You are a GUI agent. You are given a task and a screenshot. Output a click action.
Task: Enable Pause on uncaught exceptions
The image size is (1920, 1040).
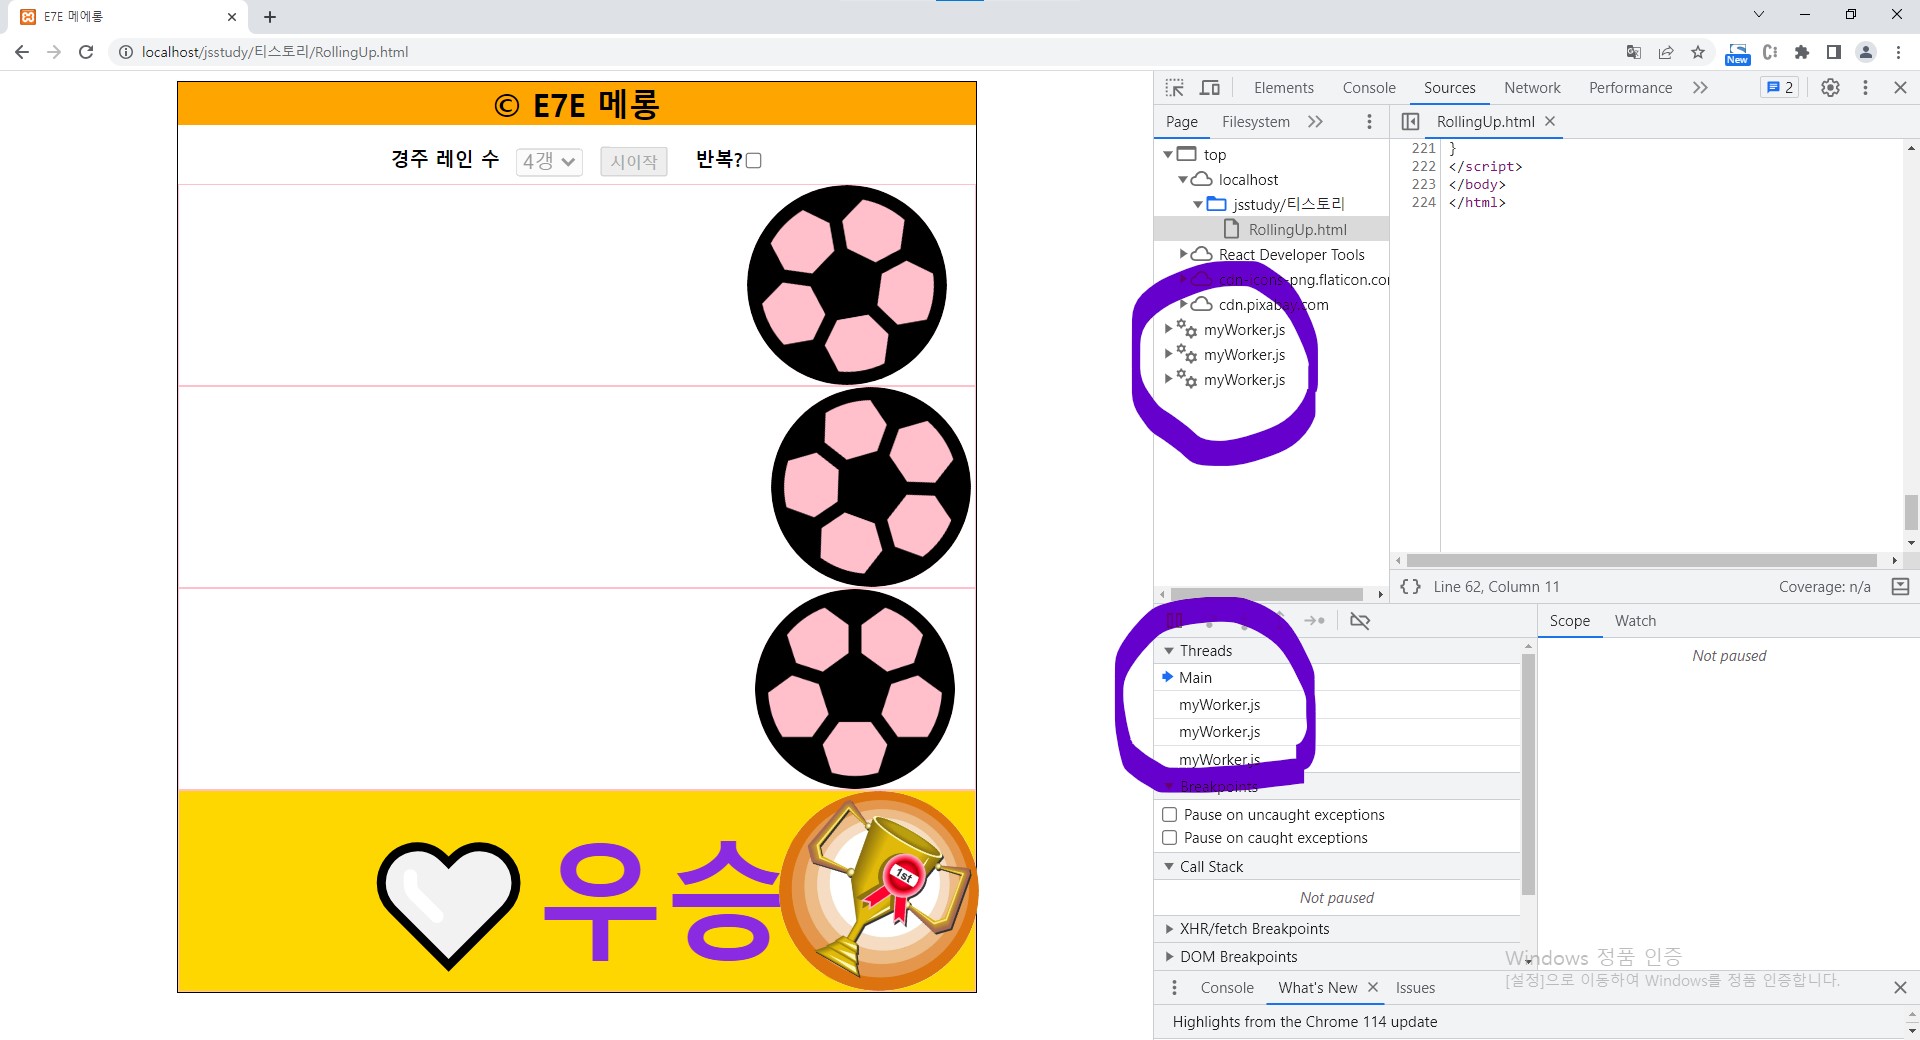coord(1169,815)
